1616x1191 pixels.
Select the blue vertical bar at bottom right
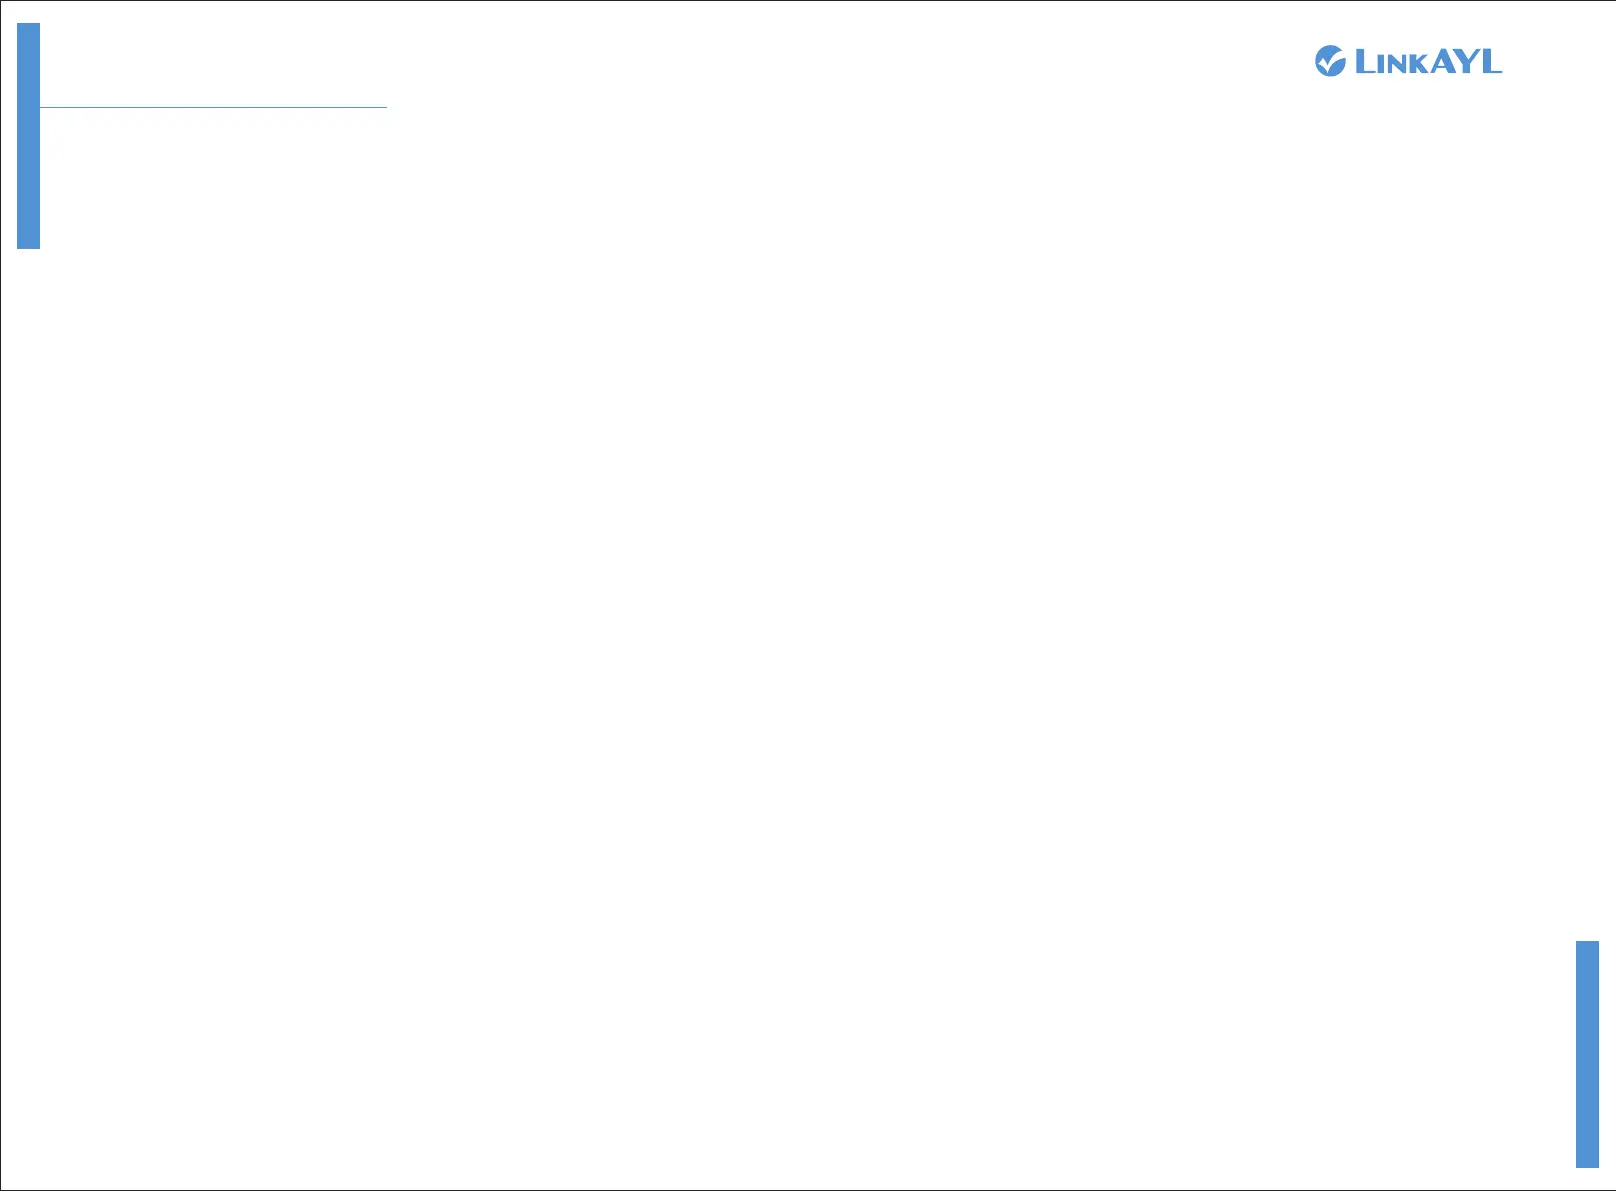(1587, 1054)
